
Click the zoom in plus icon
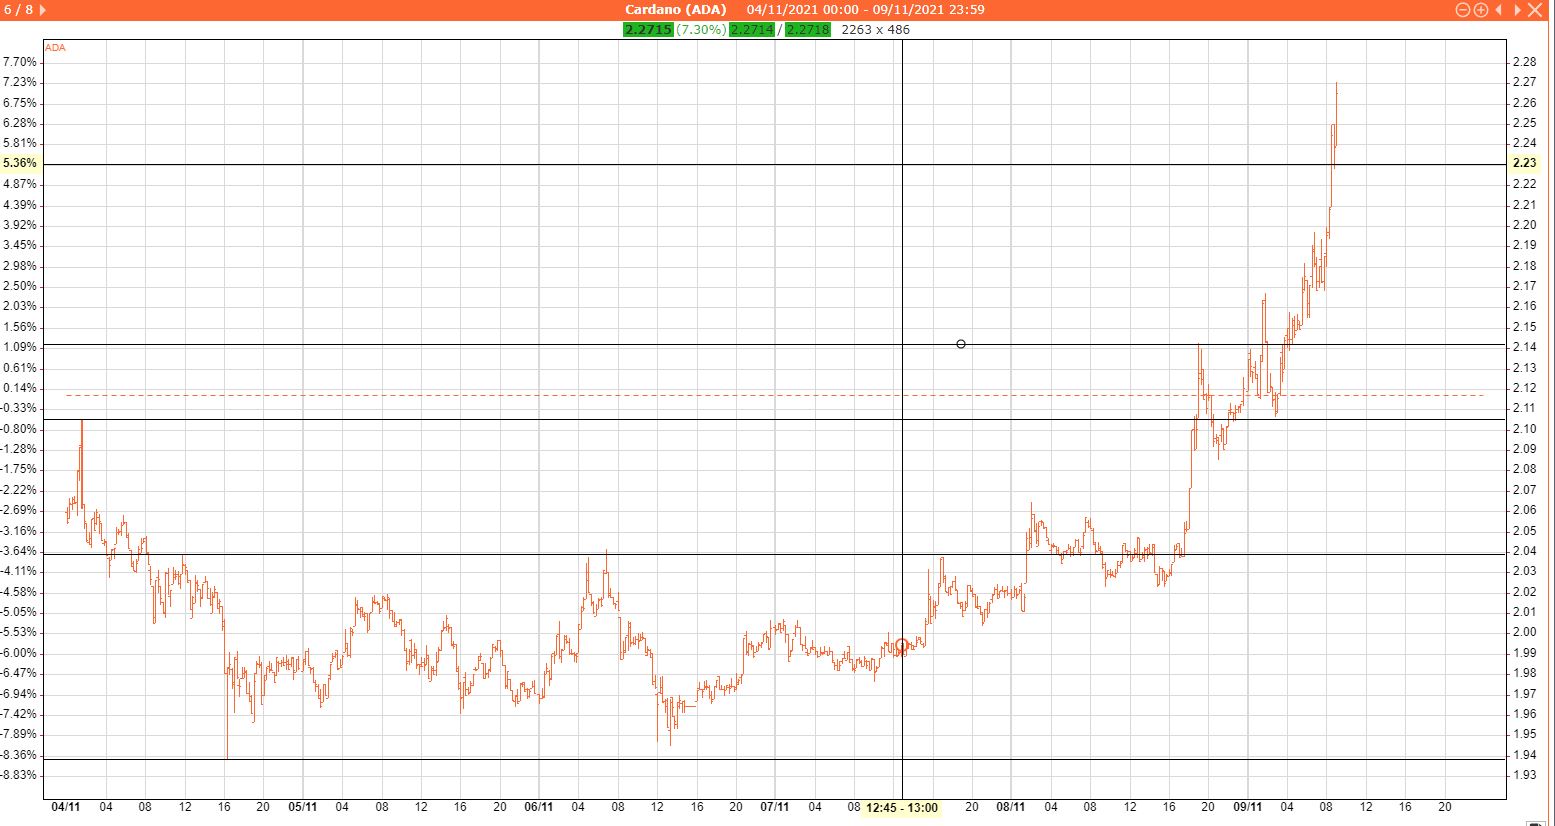1480,10
